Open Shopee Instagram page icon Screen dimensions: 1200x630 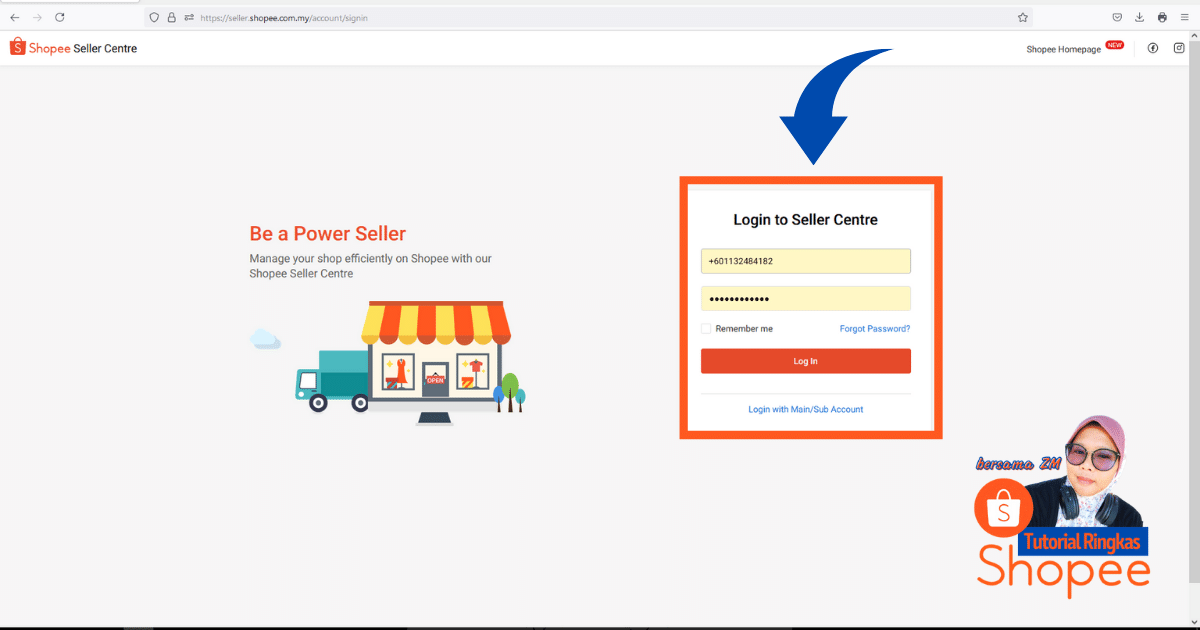(1179, 48)
